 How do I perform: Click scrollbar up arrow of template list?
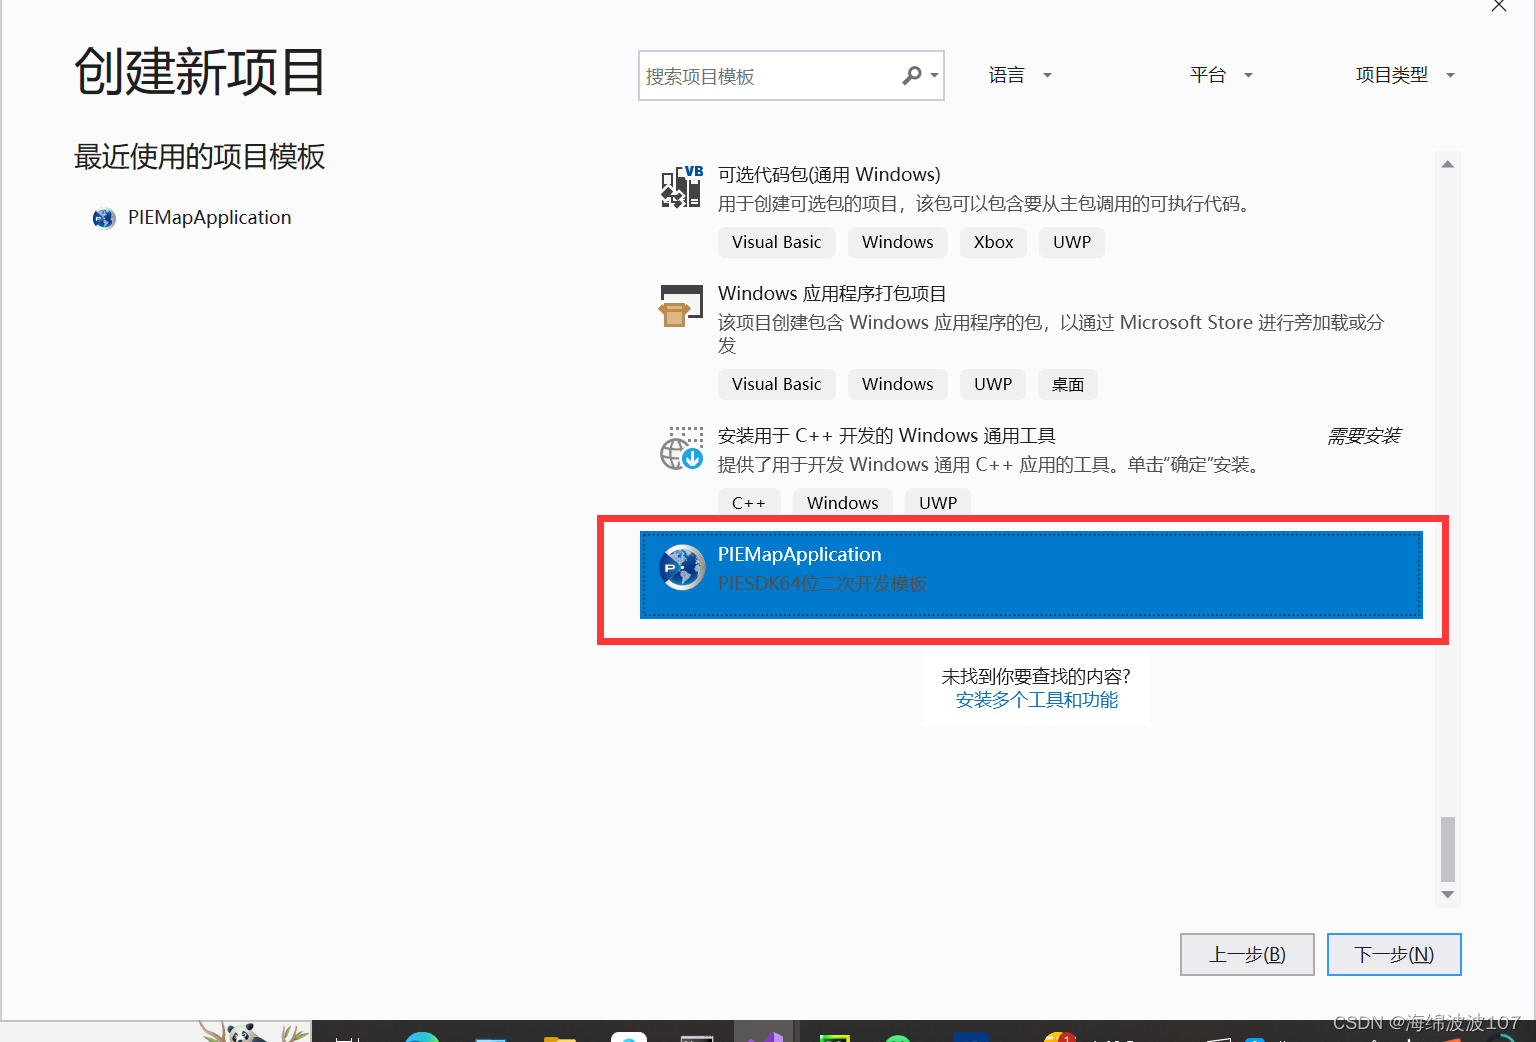click(x=1447, y=164)
